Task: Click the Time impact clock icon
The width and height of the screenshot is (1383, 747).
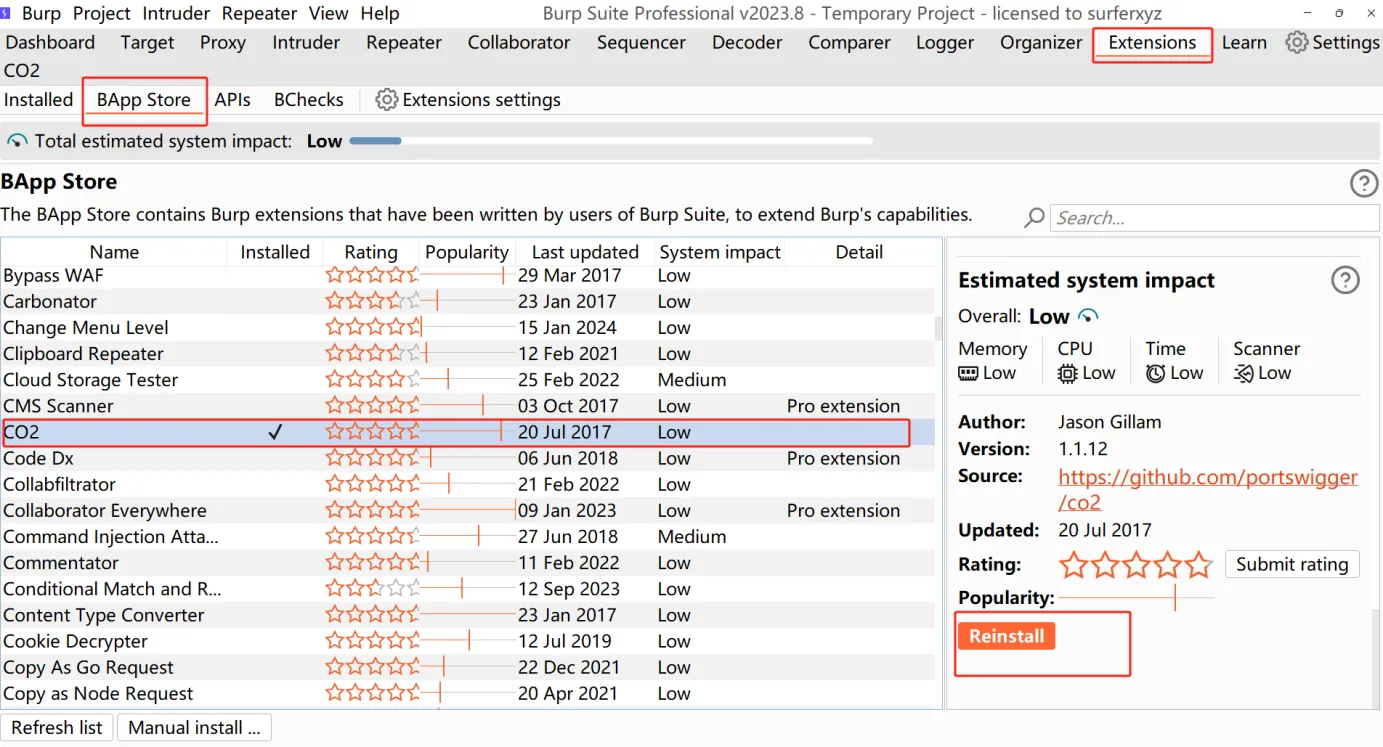Action: coord(1155,373)
